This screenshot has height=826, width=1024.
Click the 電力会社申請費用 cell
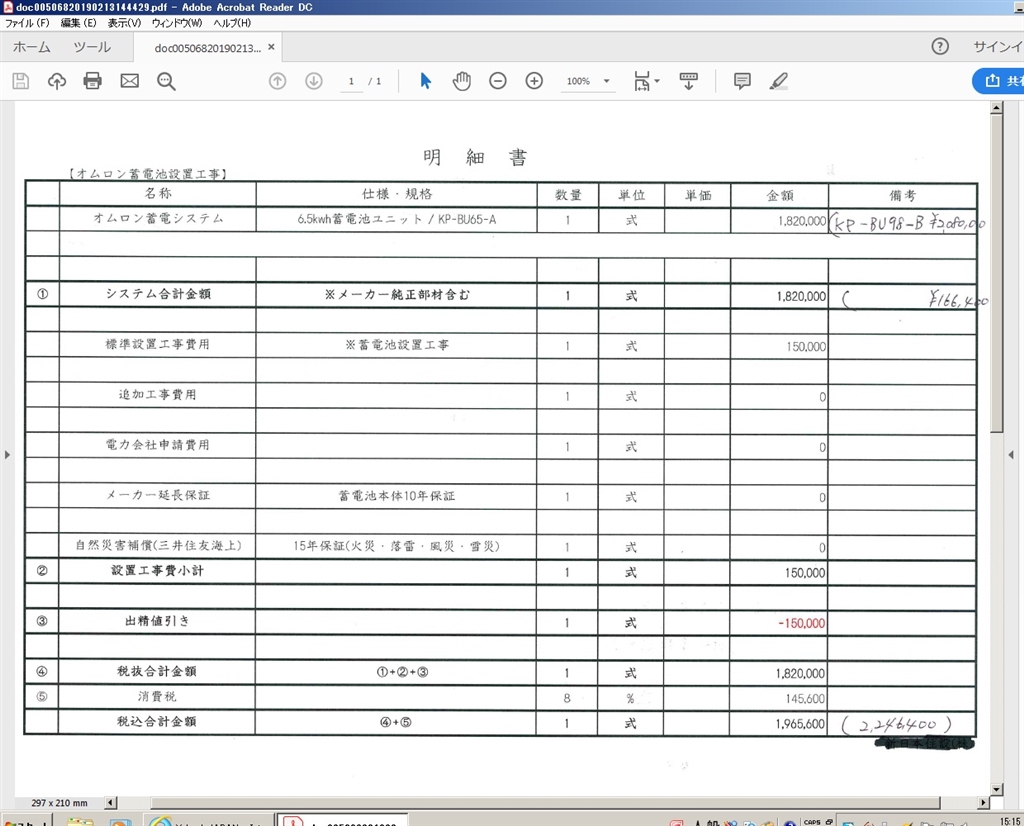tap(158, 445)
